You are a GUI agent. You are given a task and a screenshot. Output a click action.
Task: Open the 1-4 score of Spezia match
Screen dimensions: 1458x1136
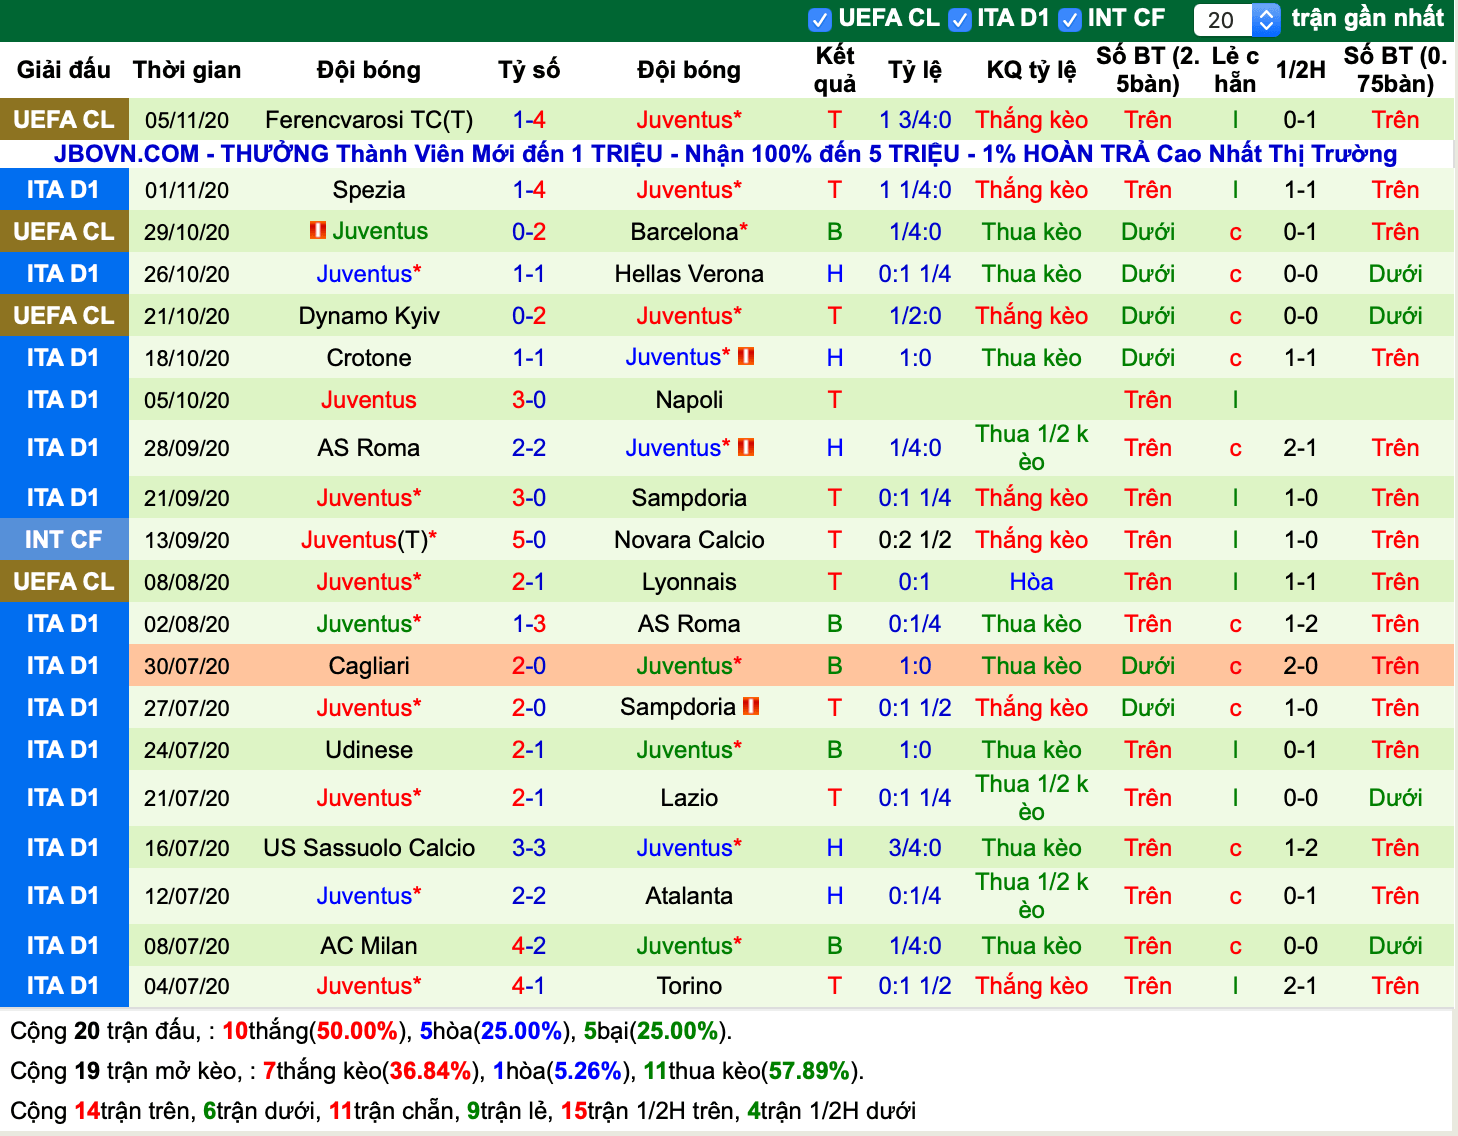tap(529, 190)
